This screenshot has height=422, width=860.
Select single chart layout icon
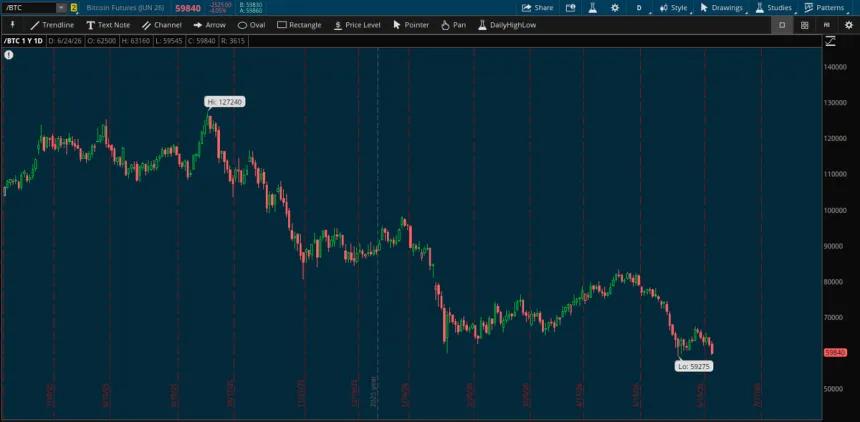coord(782,25)
